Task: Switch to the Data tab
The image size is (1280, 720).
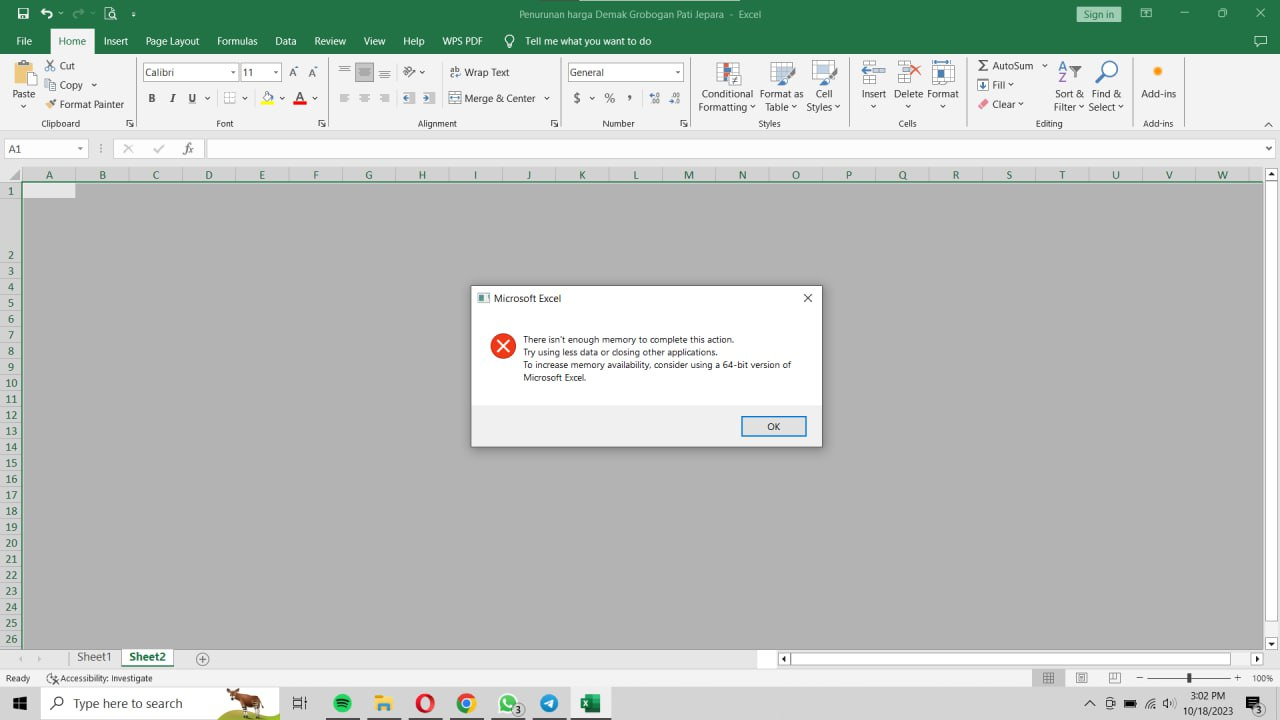Action: 286,41
